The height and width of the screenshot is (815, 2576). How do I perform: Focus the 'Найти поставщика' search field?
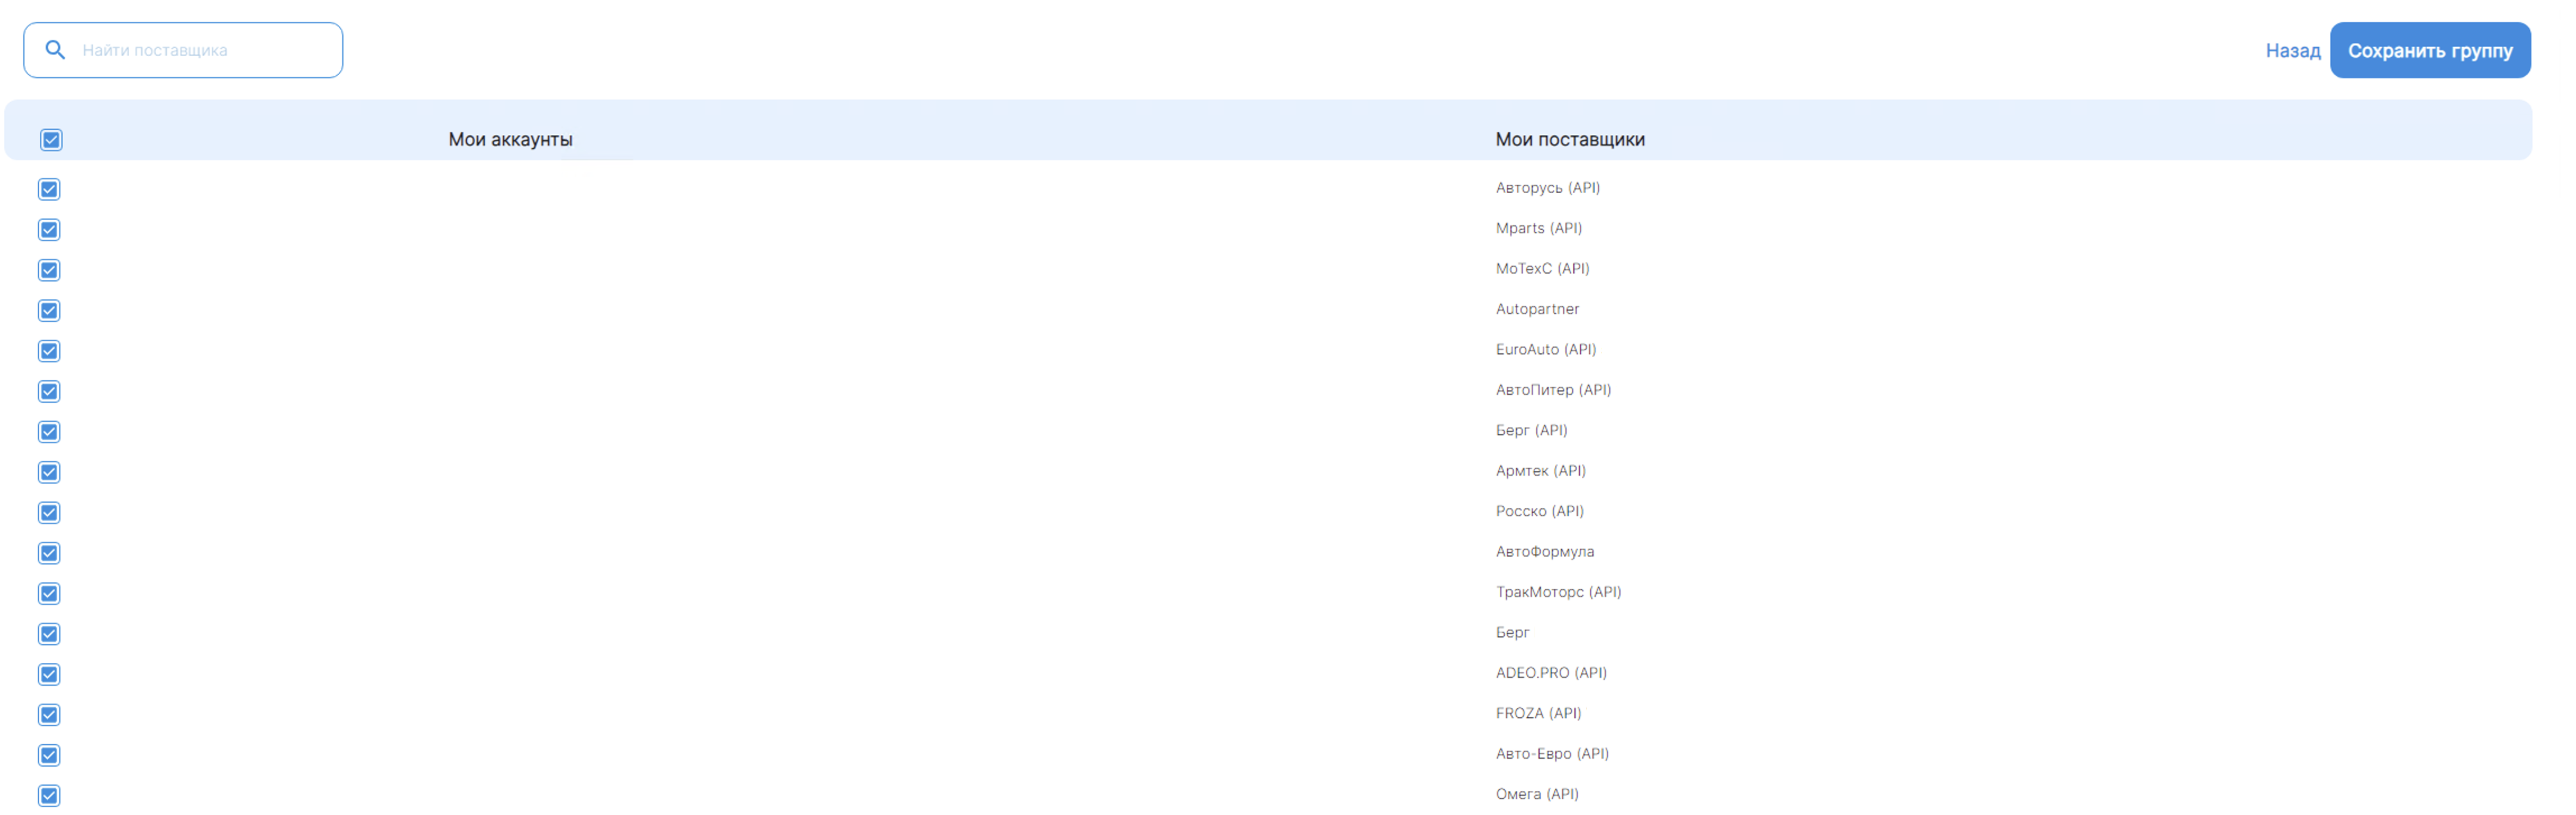[x=183, y=50]
